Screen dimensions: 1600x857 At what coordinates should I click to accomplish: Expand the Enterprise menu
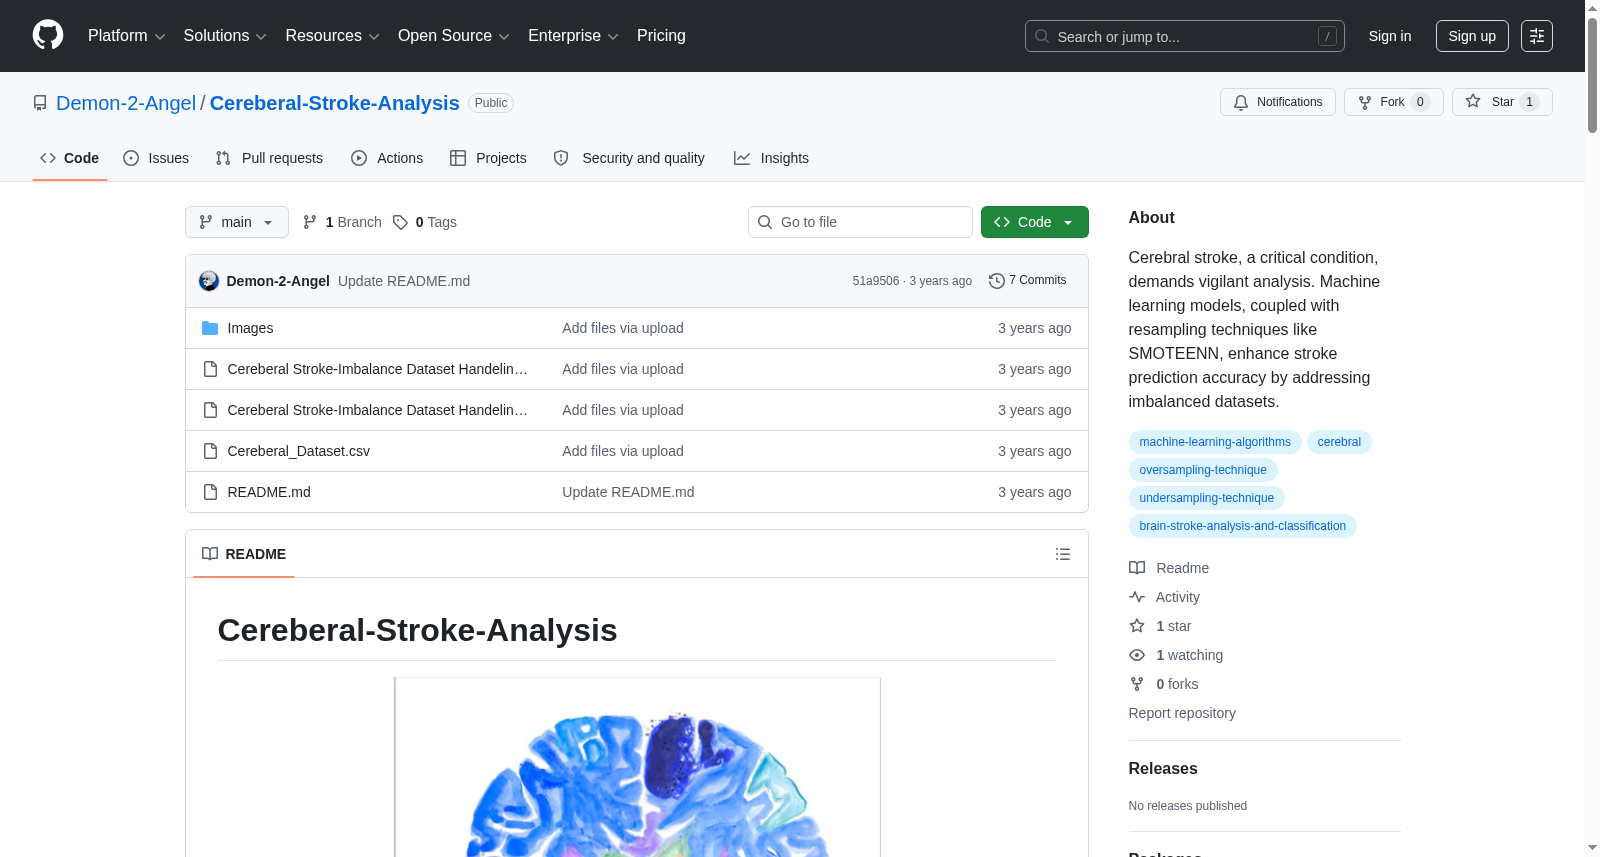pyautogui.click(x=573, y=36)
